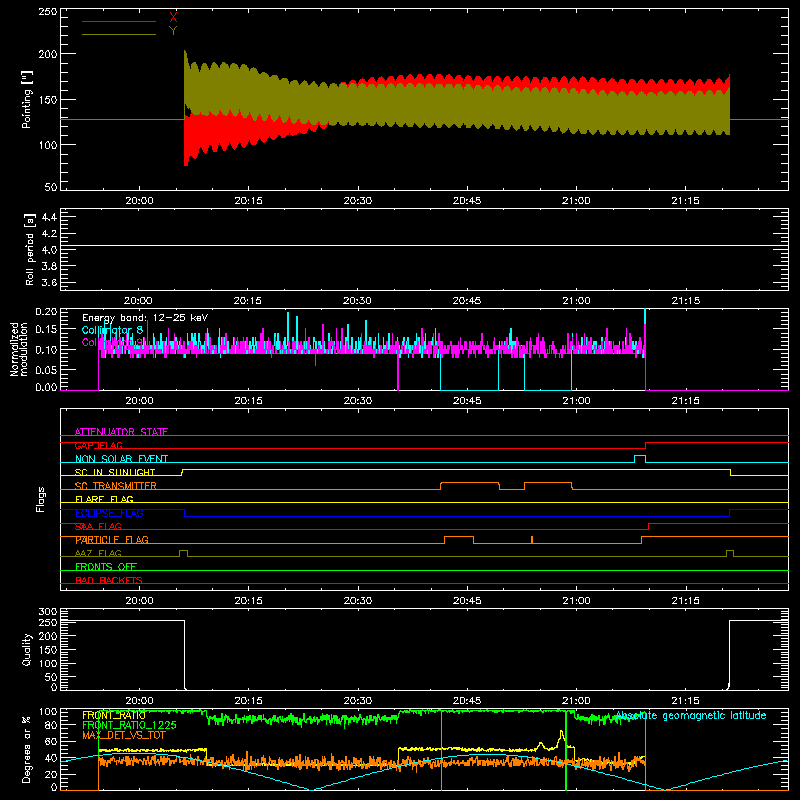800x800 pixels.
Task: Click the 20:00 time label under Pointing plot
Action: [139, 201]
